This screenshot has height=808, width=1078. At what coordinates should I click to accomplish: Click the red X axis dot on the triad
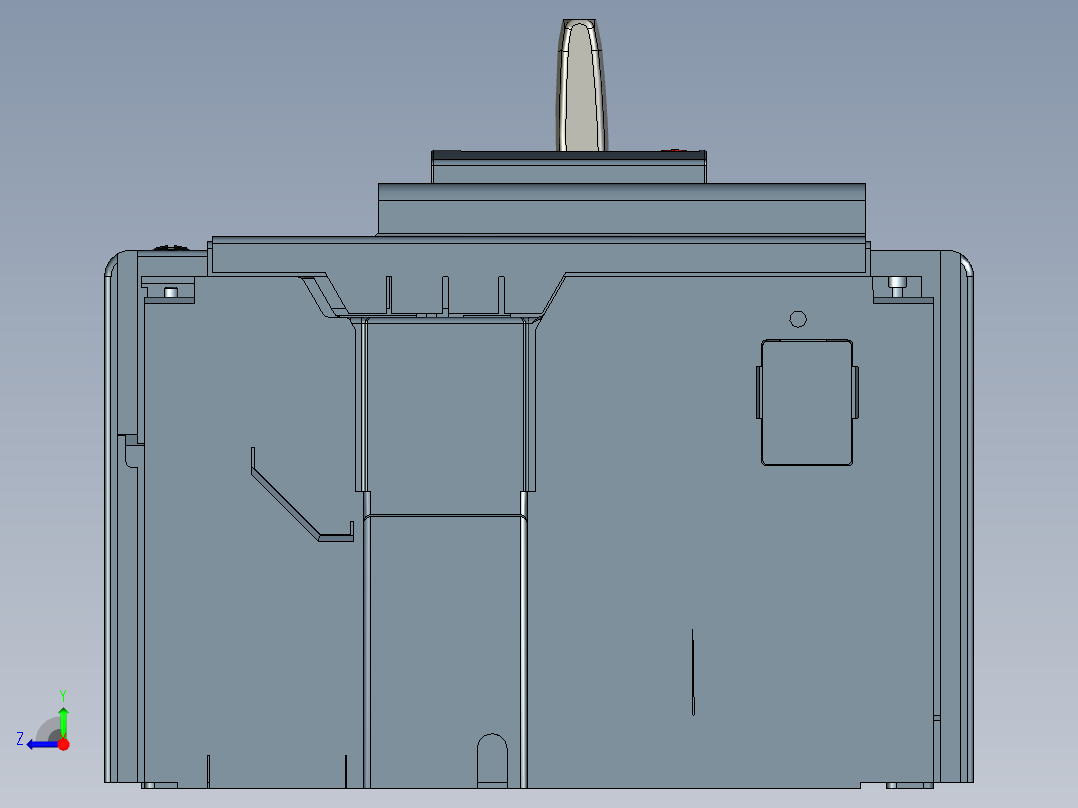(x=64, y=744)
